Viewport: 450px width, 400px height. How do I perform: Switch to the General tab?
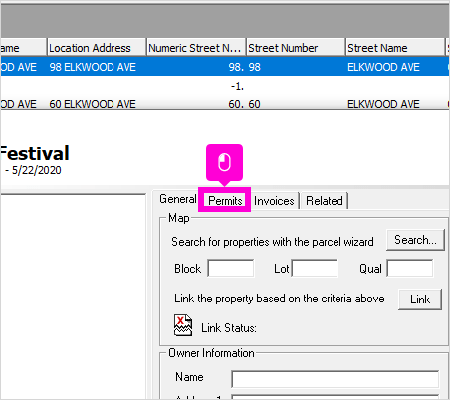pos(178,199)
